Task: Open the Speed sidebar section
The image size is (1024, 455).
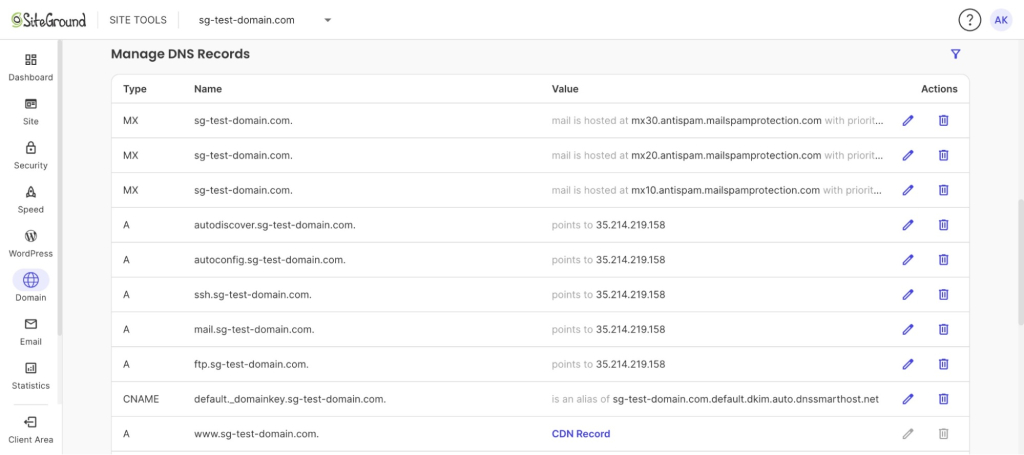Action: [31, 200]
